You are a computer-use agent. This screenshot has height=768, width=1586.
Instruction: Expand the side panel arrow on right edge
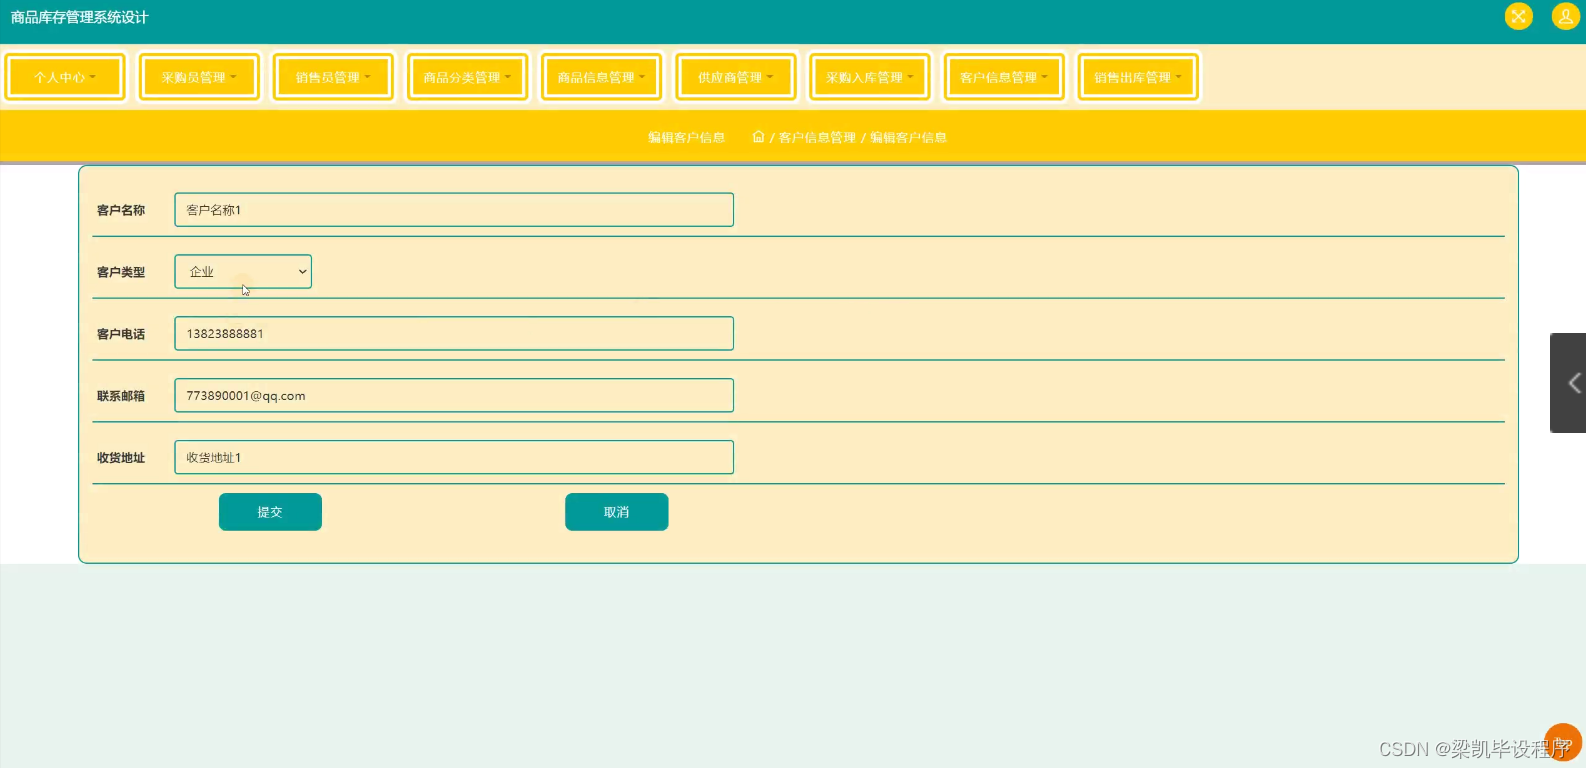(x=1570, y=383)
